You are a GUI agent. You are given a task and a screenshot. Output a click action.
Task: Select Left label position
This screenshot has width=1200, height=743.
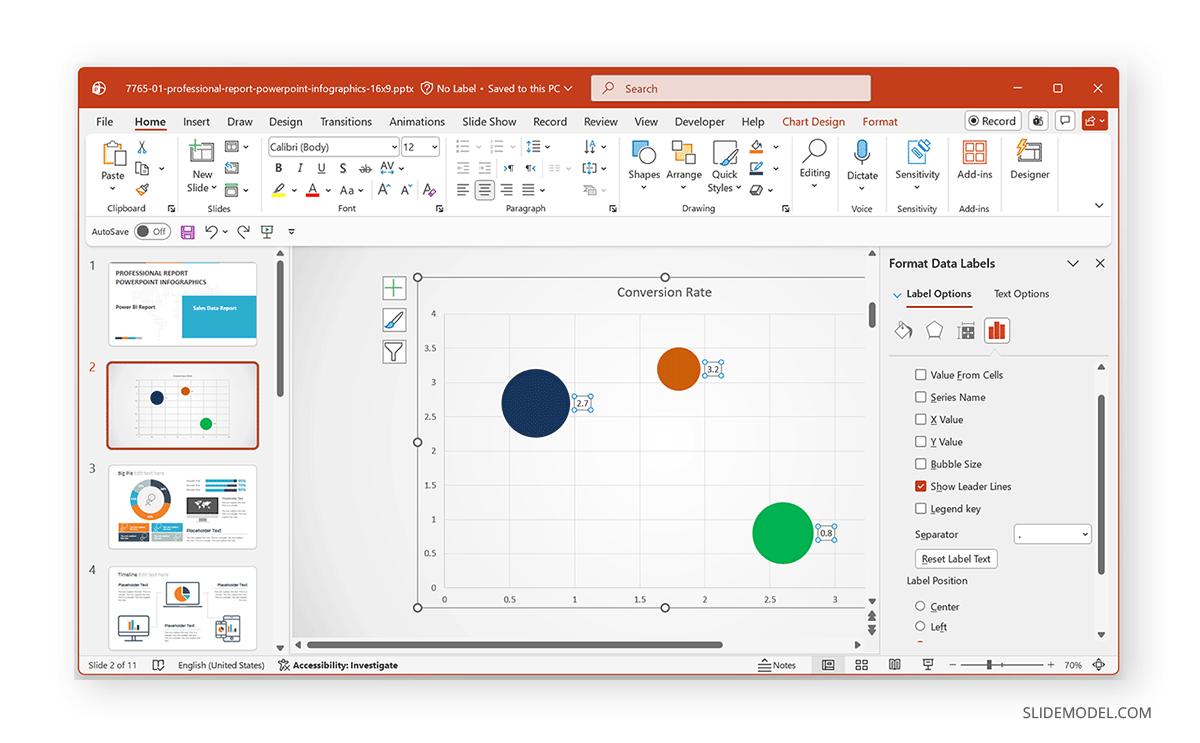click(921, 627)
